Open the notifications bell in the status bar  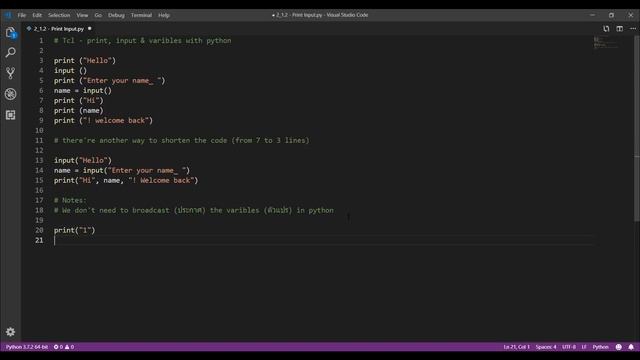coord(631,347)
